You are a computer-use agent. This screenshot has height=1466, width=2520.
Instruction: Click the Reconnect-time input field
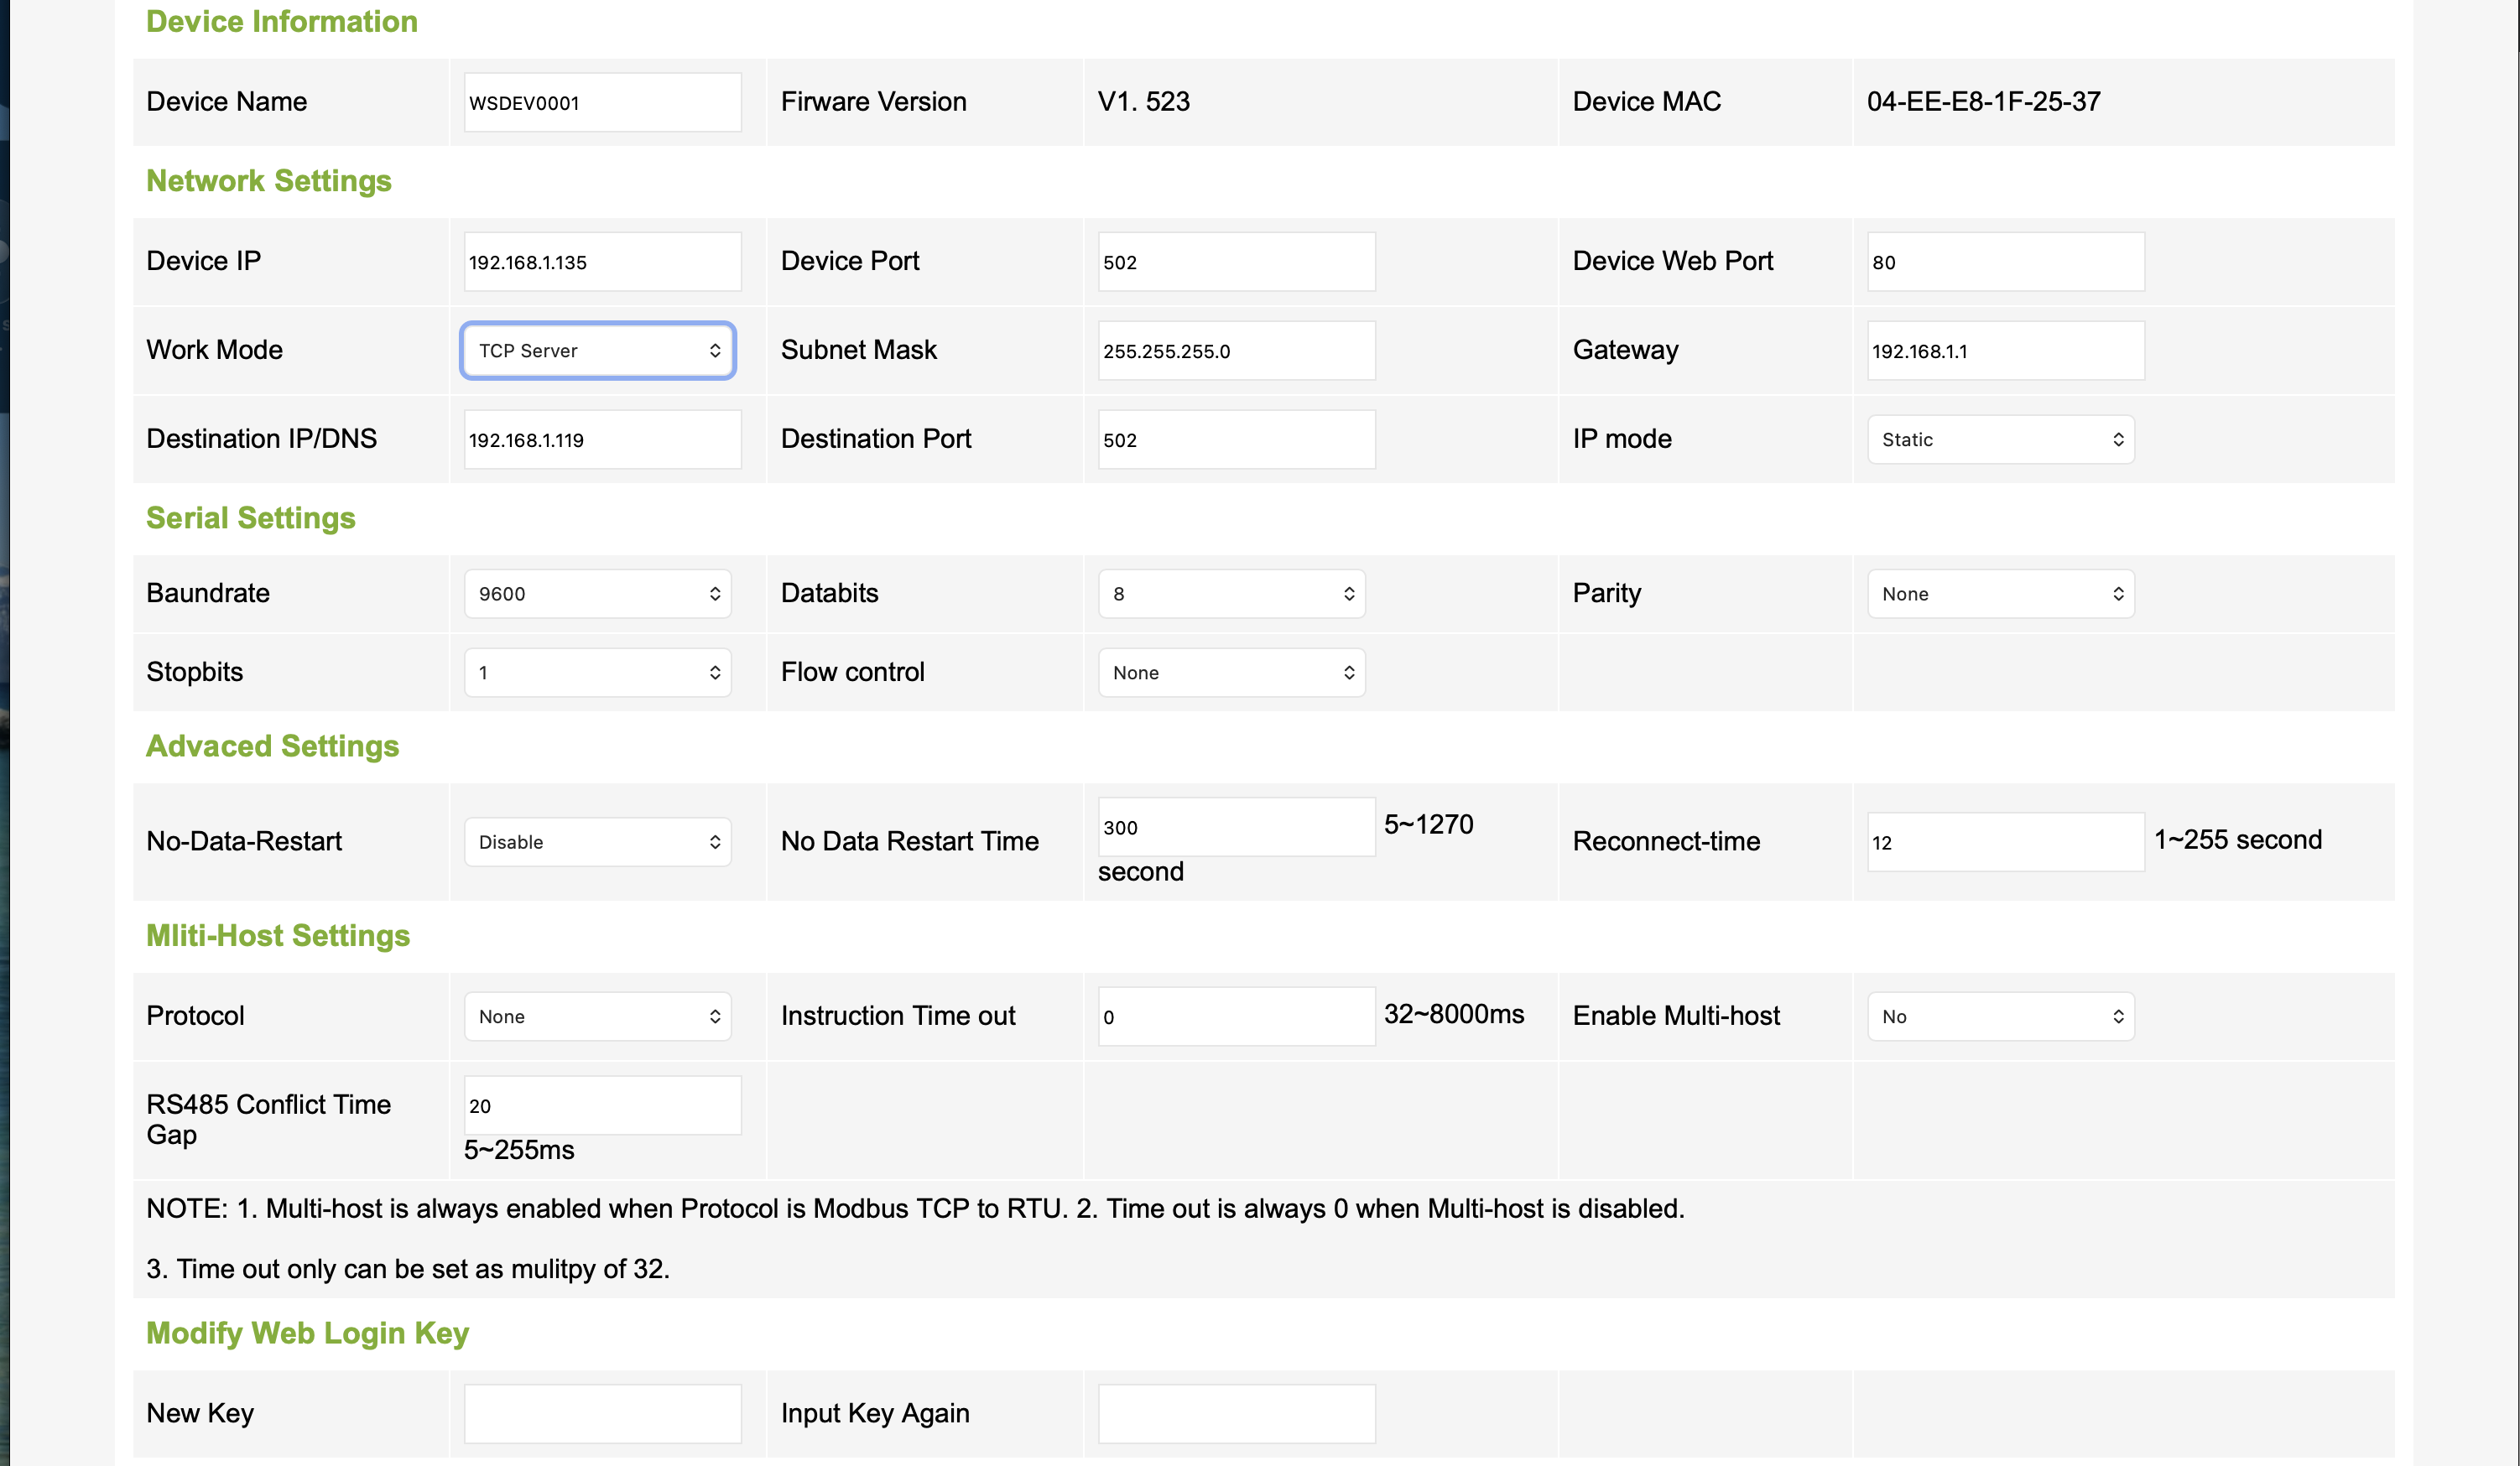(2005, 841)
